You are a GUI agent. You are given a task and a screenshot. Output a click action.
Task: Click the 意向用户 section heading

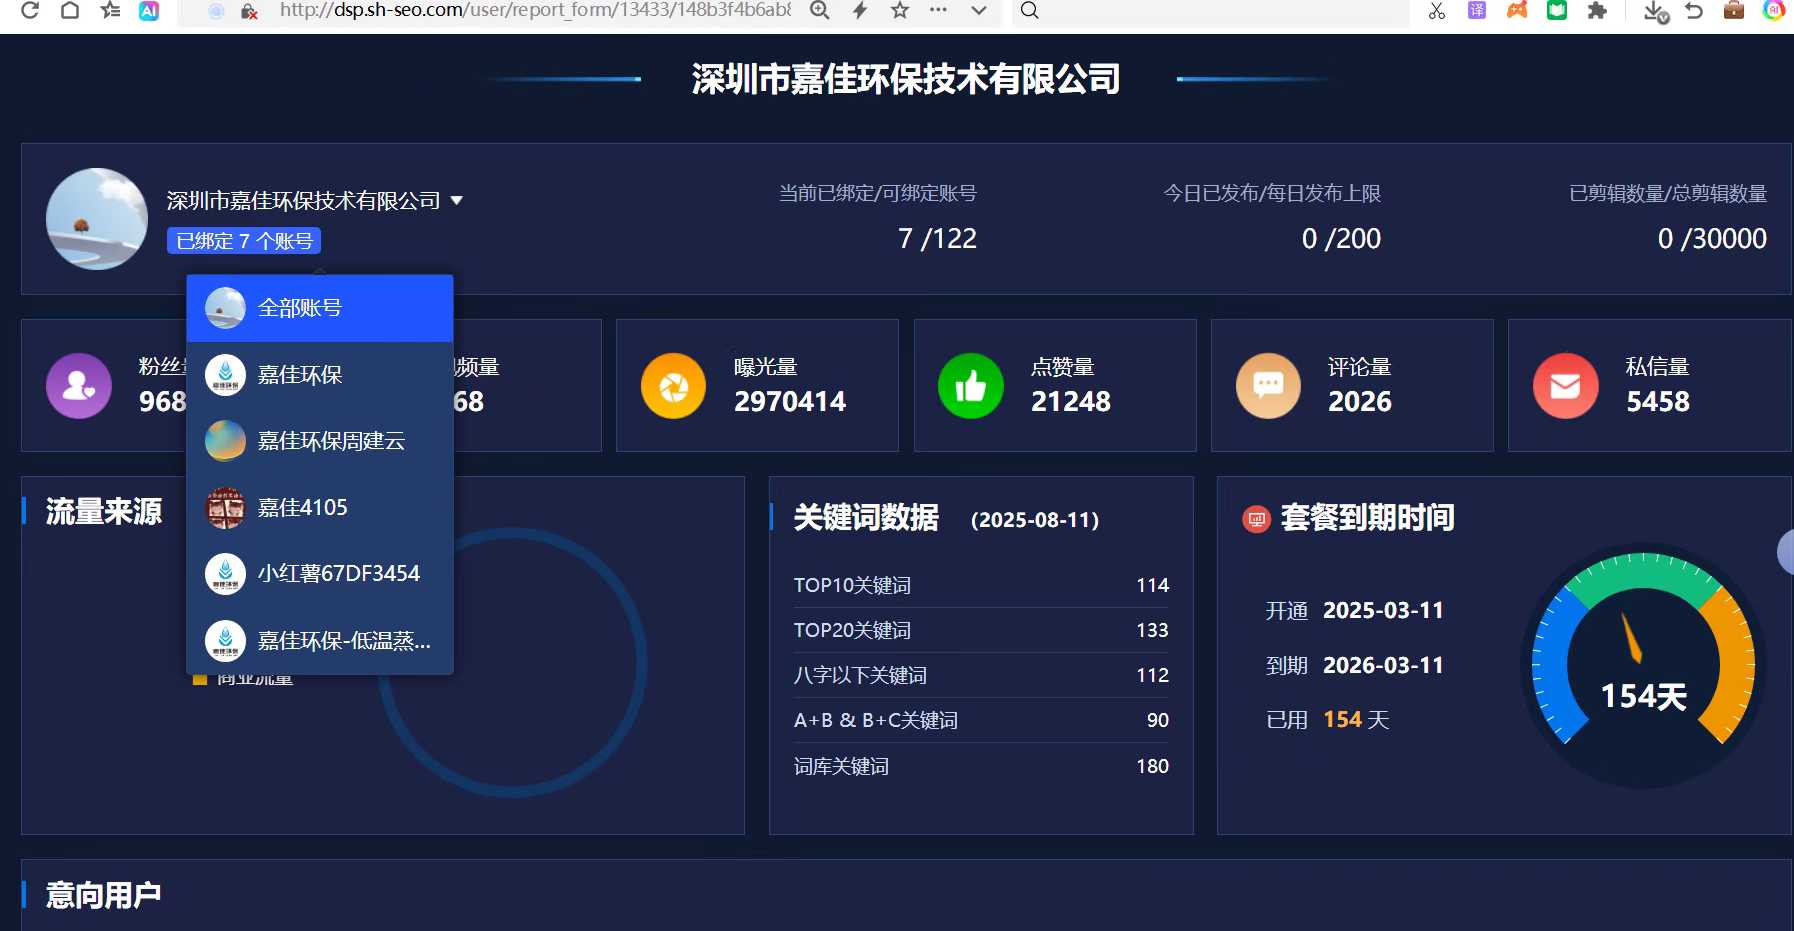(x=104, y=895)
